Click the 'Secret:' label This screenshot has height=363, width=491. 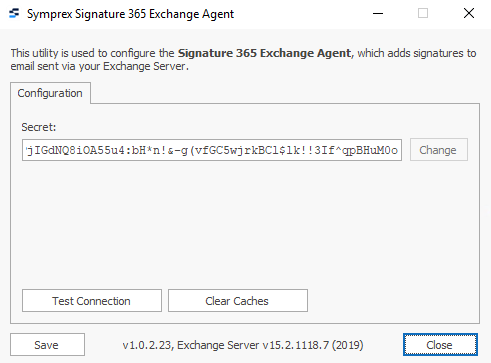(39, 127)
